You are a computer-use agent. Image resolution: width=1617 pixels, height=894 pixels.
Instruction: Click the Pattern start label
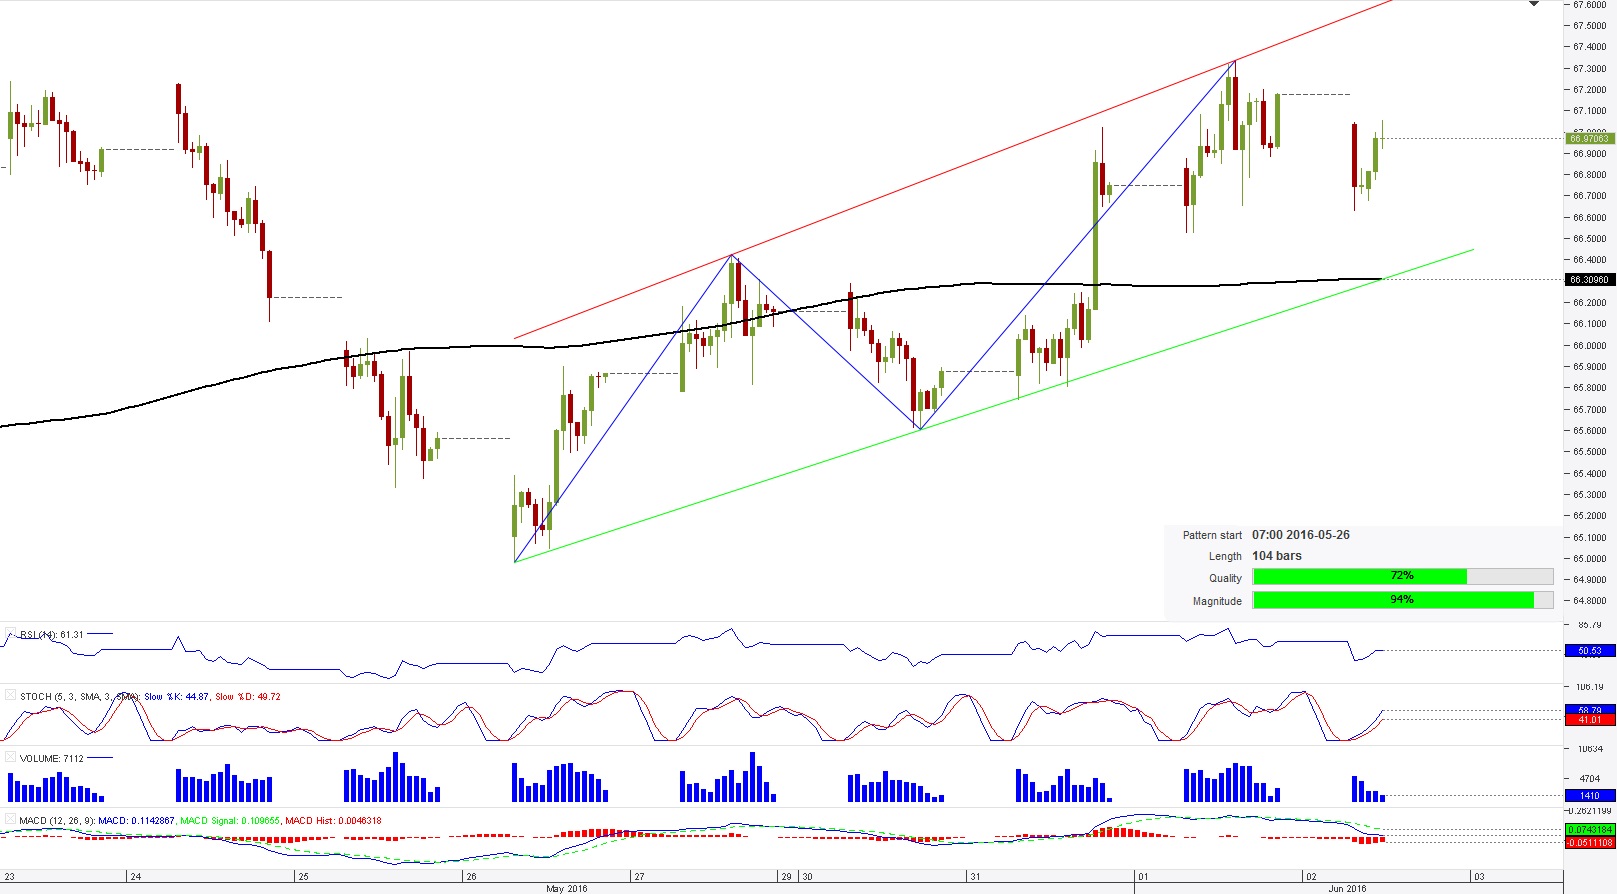(x=1212, y=536)
